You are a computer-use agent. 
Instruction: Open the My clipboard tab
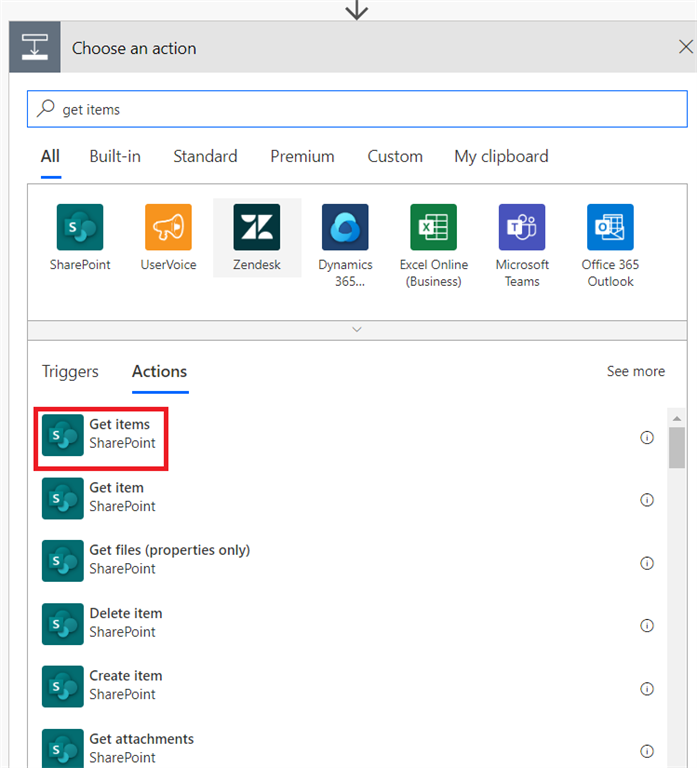pyautogui.click(x=501, y=157)
